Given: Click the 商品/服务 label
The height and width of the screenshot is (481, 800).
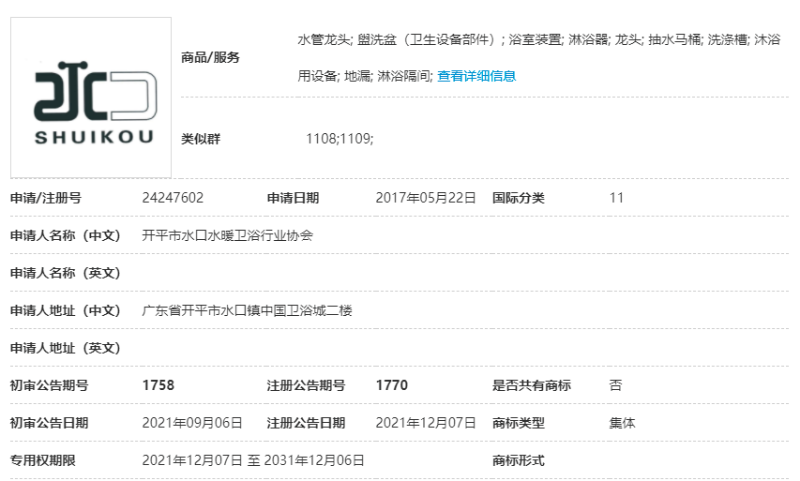Looking at the screenshot, I should (210, 57).
